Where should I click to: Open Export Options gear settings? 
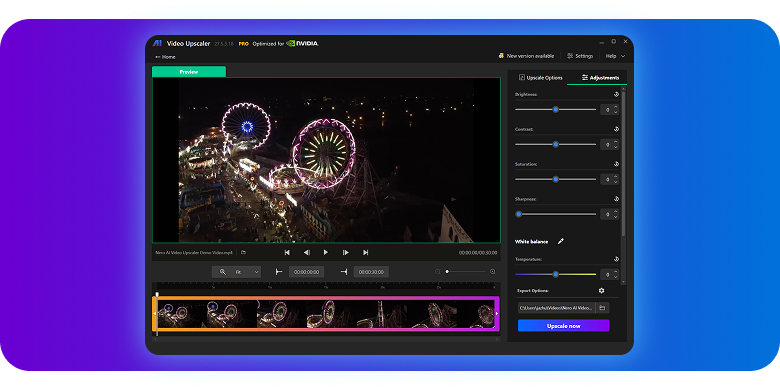coord(601,291)
